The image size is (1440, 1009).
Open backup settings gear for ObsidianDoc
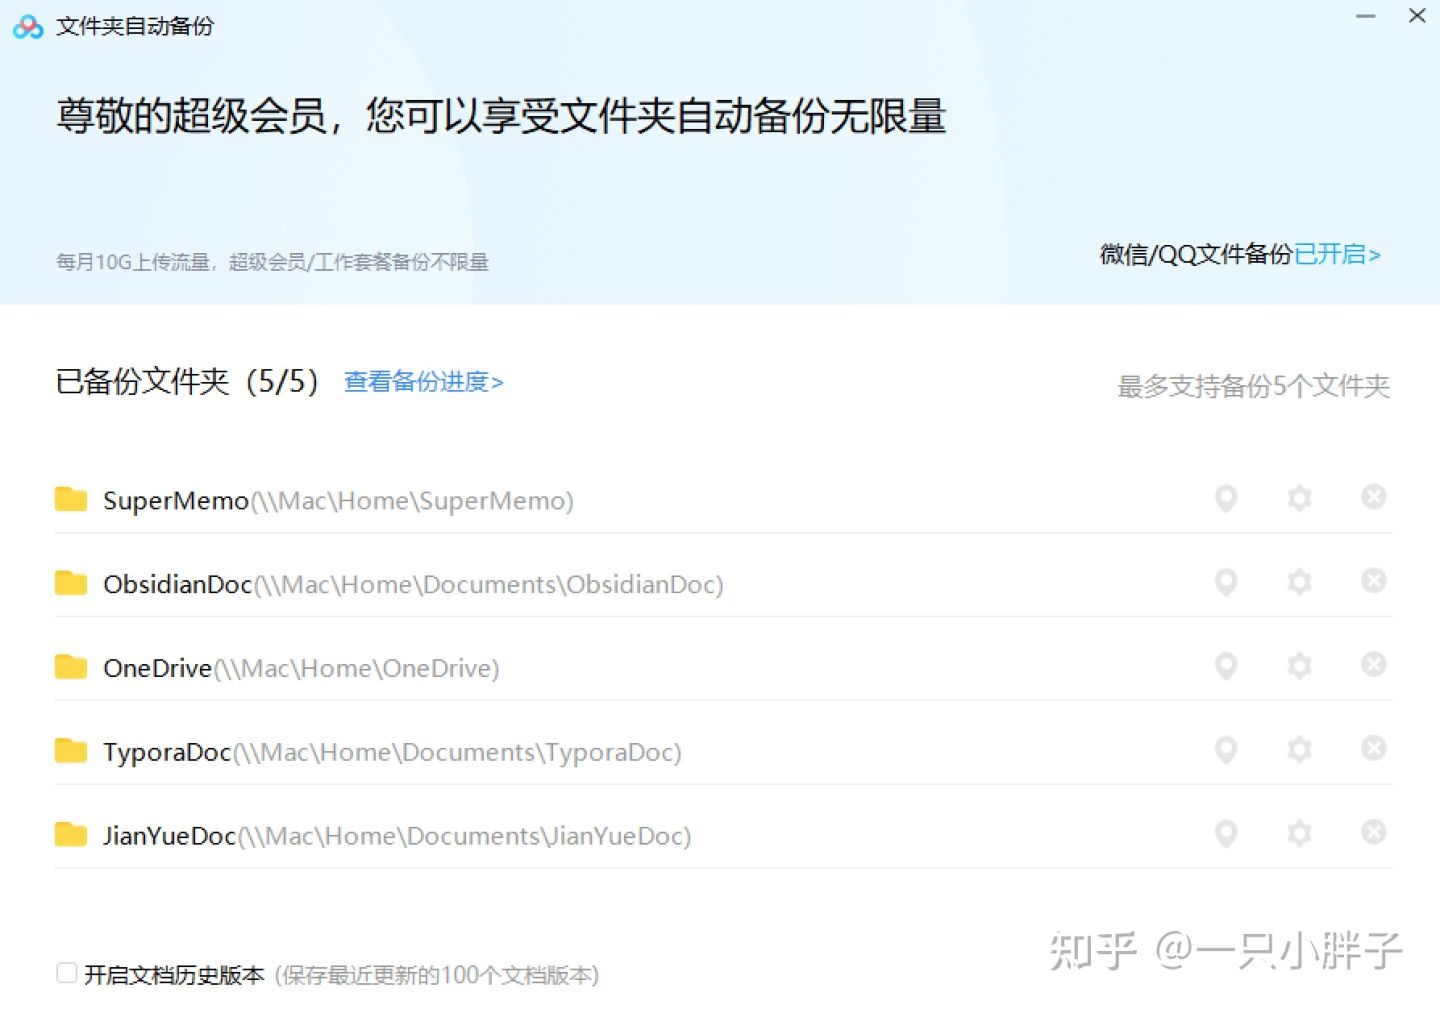click(1298, 582)
